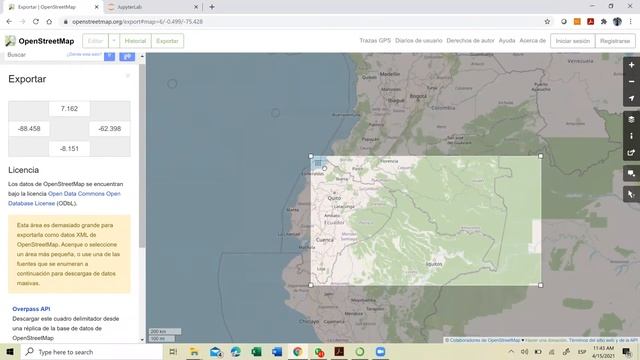Image resolution: width=640 pixels, height=360 pixels.
Task: Add a note to the map
Action: tap(631, 173)
